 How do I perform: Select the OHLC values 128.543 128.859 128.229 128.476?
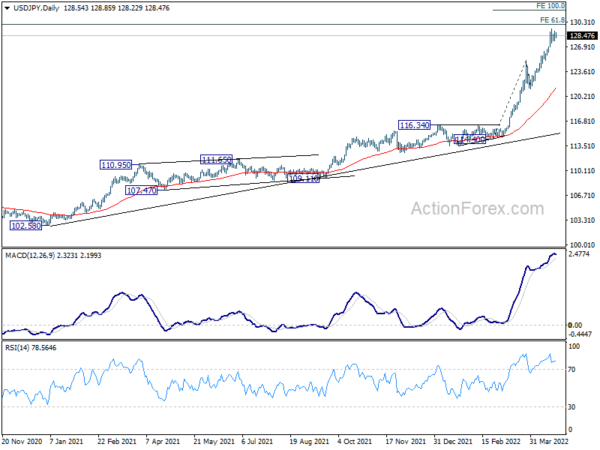[x=116, y=8]
